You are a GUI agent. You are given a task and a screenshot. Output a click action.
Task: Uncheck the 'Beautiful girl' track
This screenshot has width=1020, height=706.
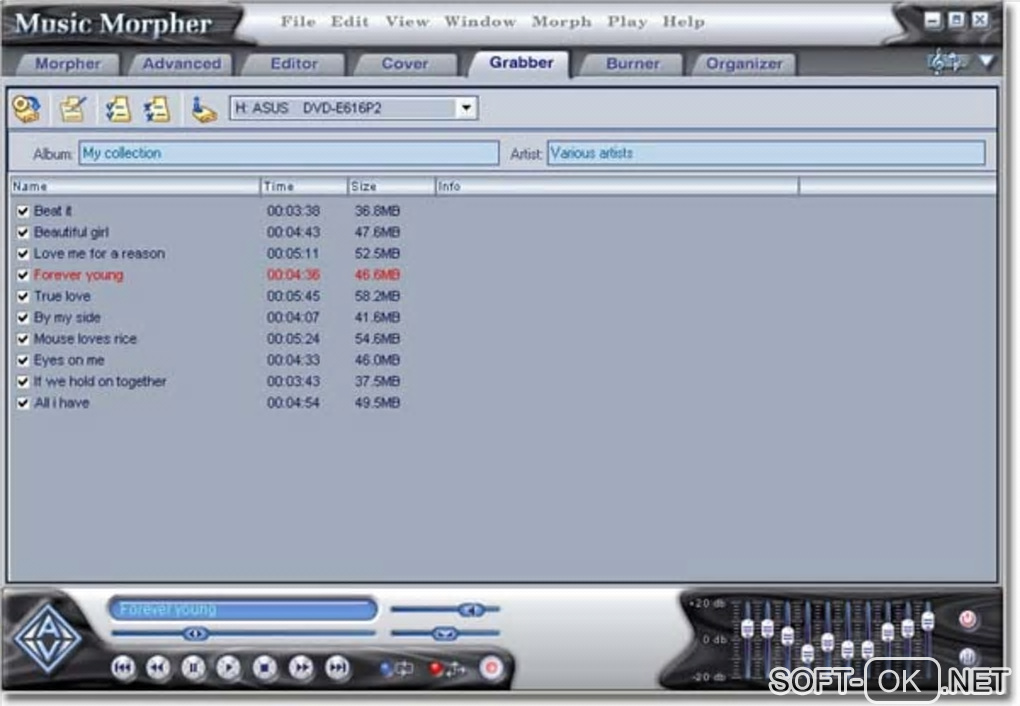pyautogui.click(x=23, y=233)
